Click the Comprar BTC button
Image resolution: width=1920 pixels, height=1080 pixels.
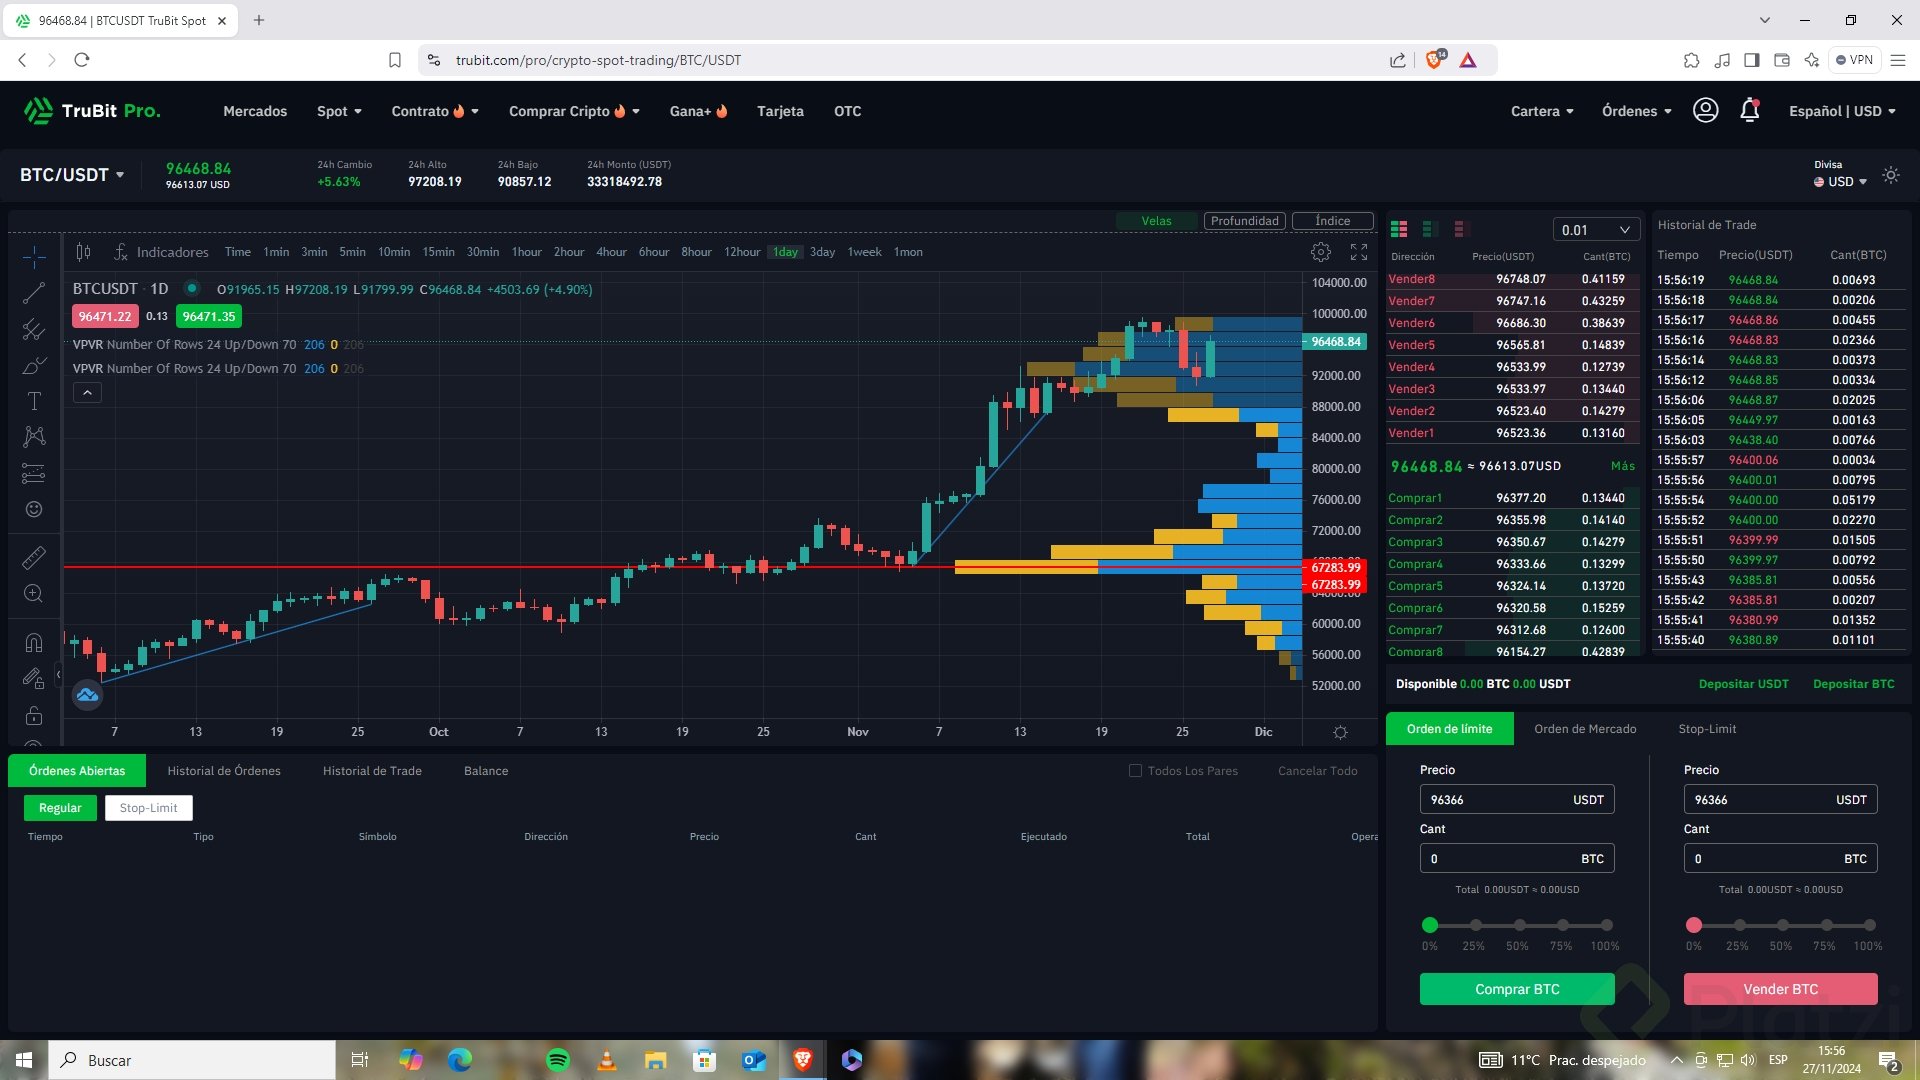point(1516,989)
